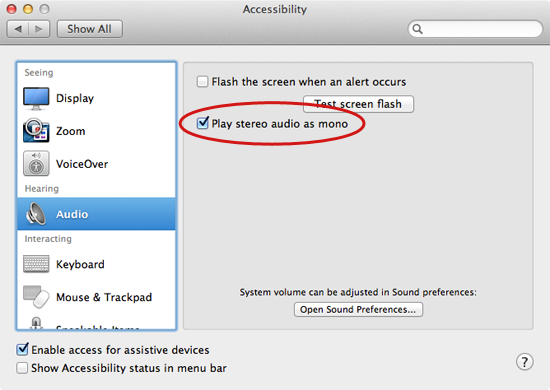Click Open Sound Preferences button
Viewport: 550px width, 390px height.
click(x=358, y=309)
